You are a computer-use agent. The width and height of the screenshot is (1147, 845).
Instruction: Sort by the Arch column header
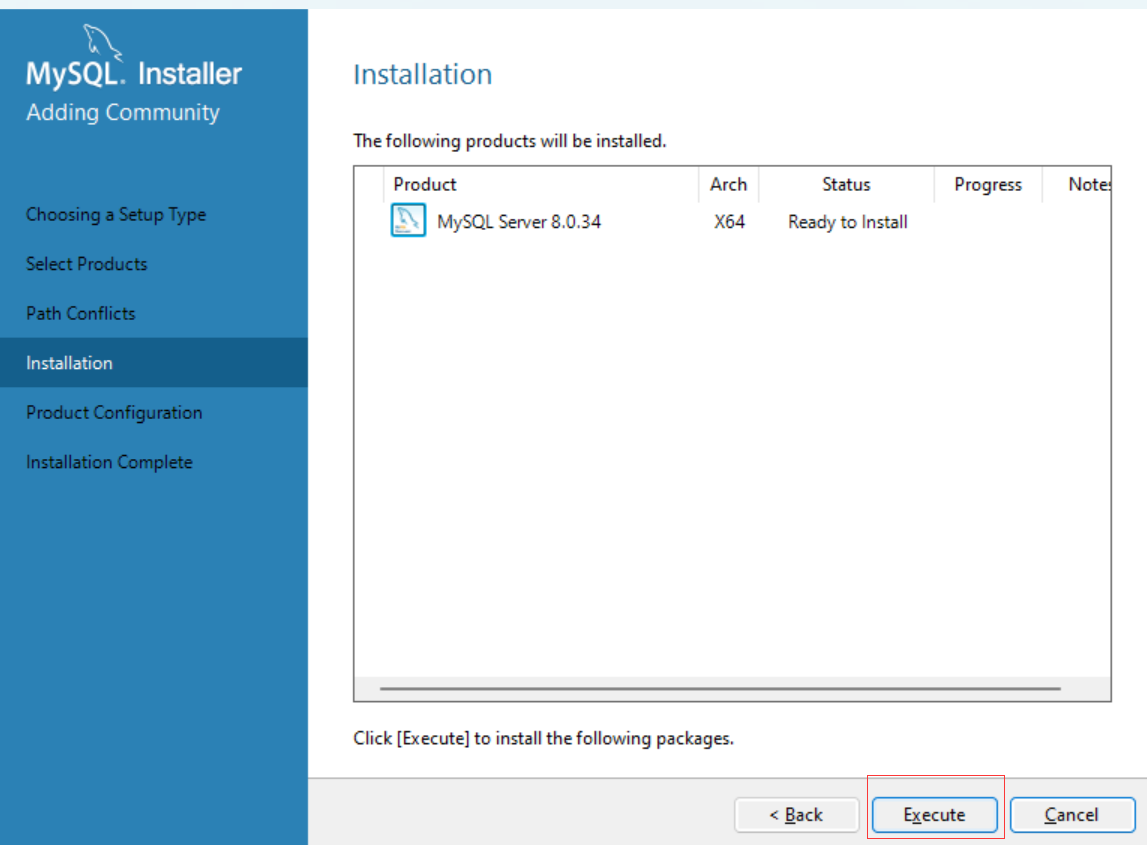click(729, 184)
